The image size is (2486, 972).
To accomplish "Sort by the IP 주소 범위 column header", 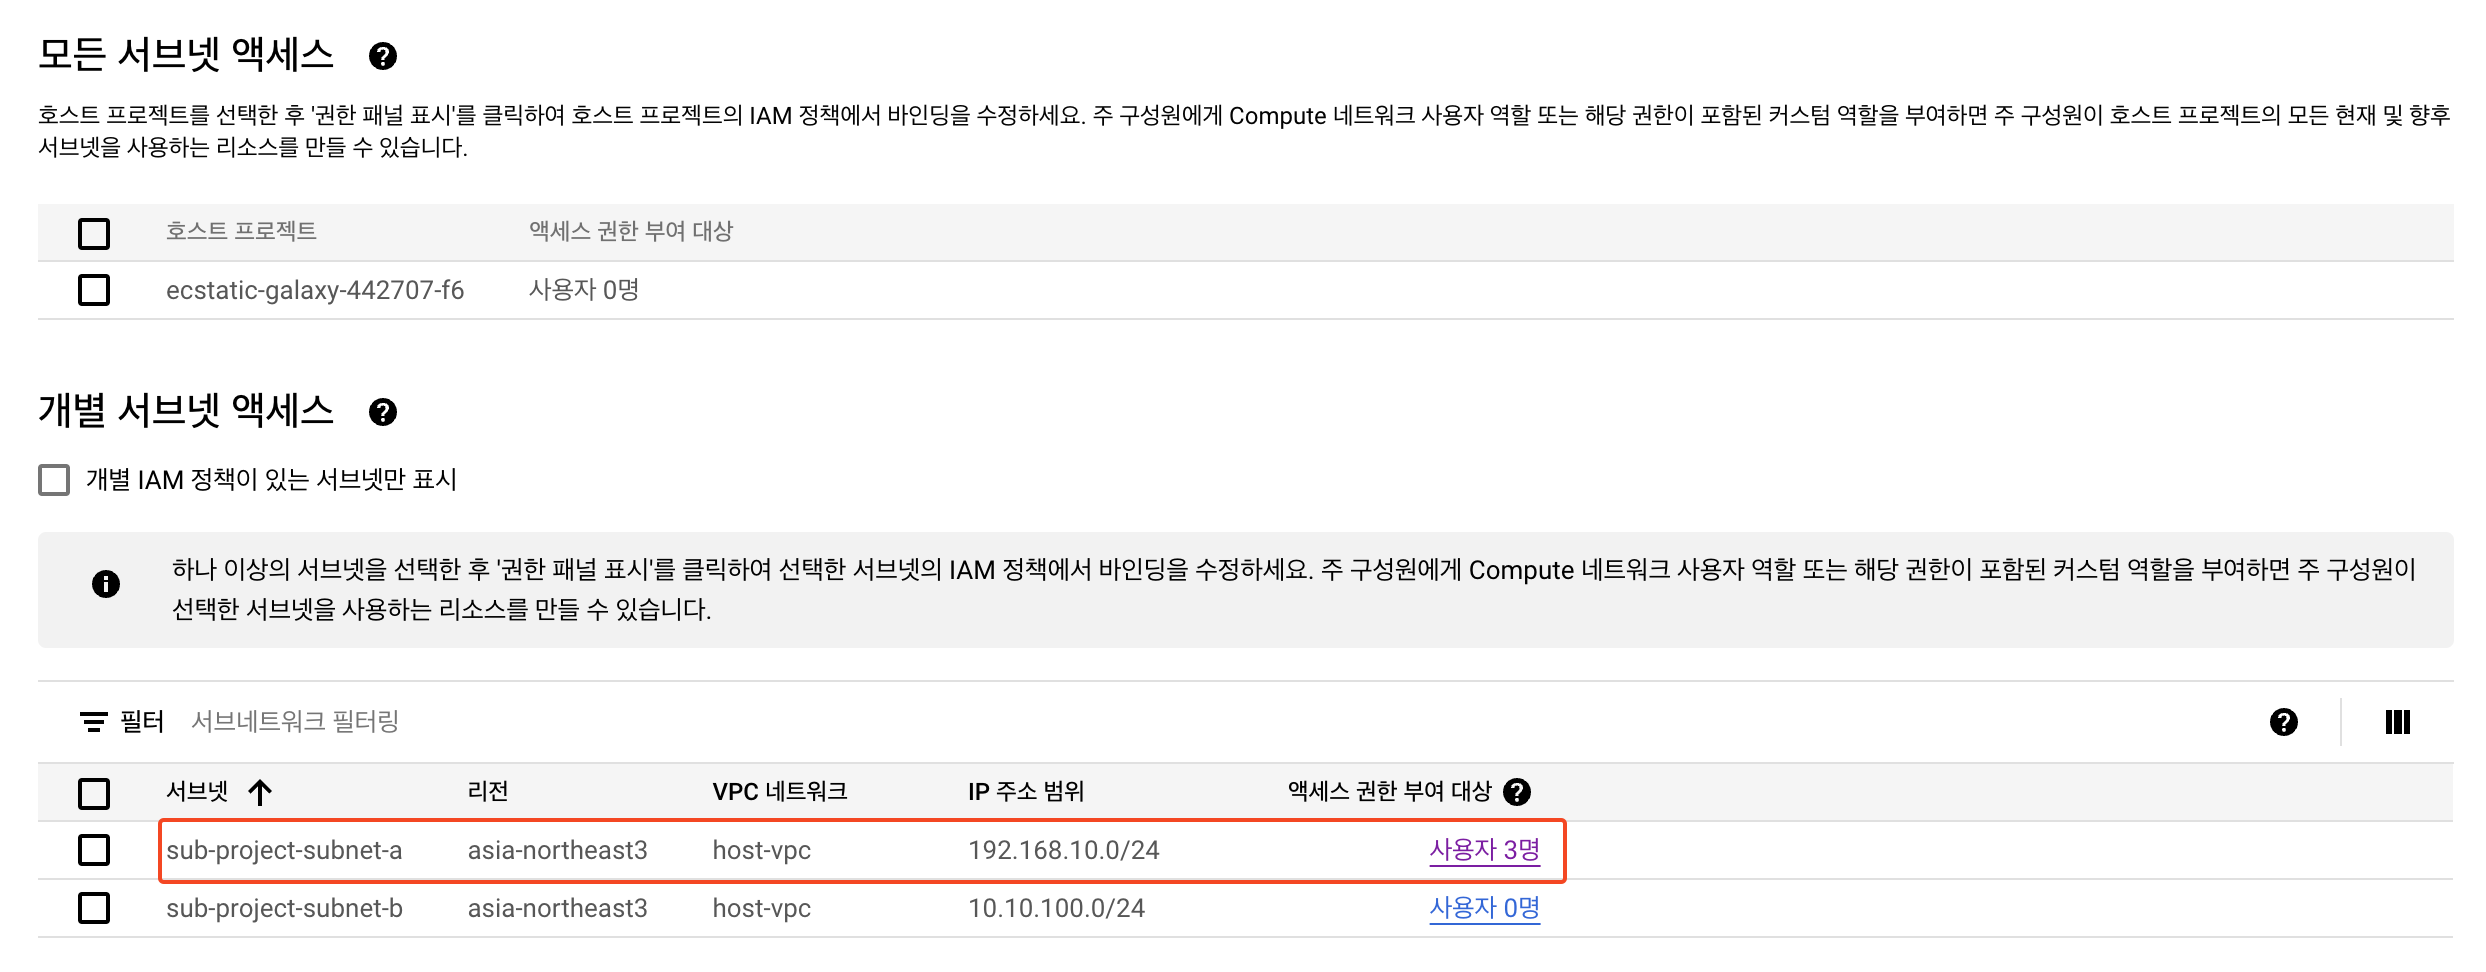I will [1026, 792].
